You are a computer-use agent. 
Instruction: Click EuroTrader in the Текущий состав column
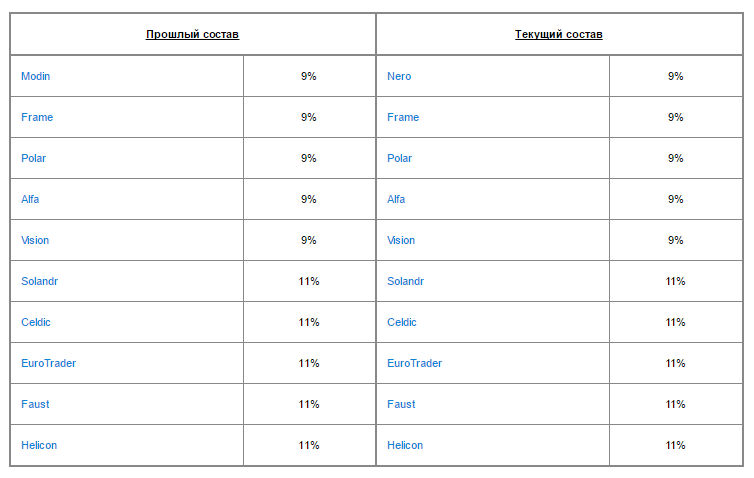click(x=414, y=363)
